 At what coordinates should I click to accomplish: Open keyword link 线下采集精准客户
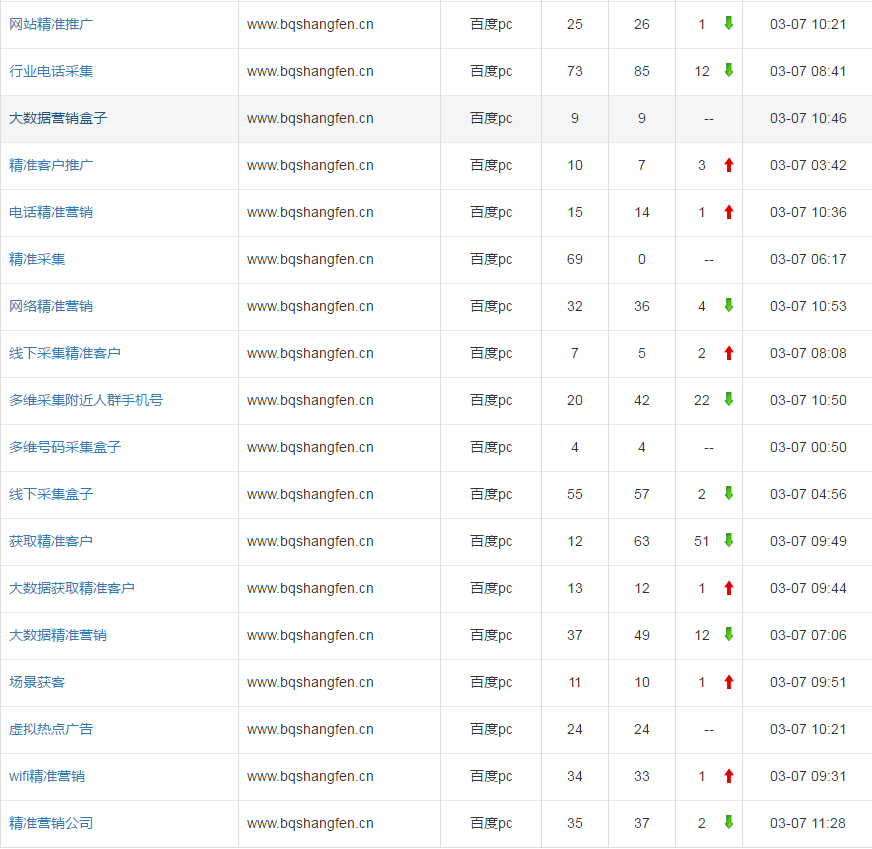click(x=65, y=353)
